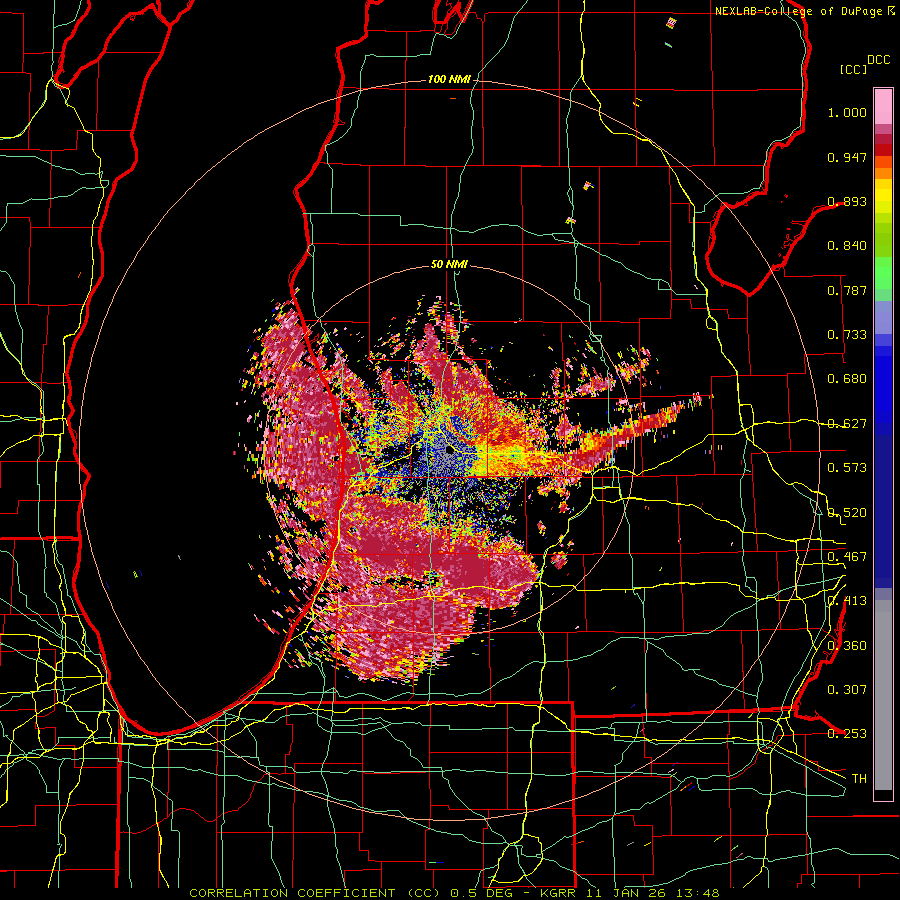This screenshot has height=900, width=900.
Task: Click the 0.947 value on the color scale
Action: pos(847,157)
